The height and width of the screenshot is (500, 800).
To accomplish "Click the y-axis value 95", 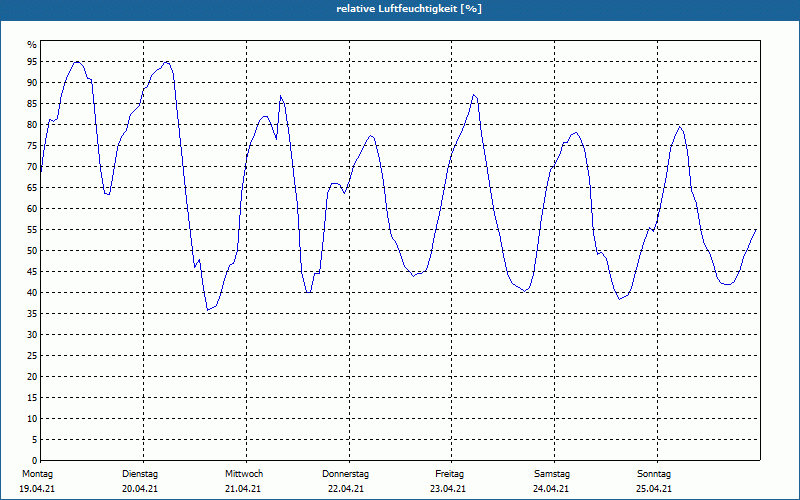I will point(32,62).
